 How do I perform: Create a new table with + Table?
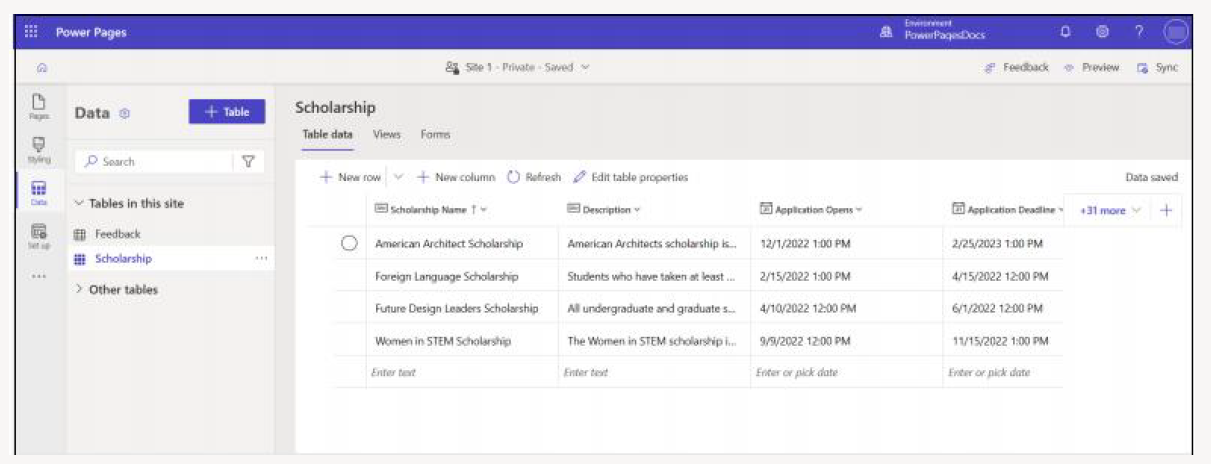(226, 113)
